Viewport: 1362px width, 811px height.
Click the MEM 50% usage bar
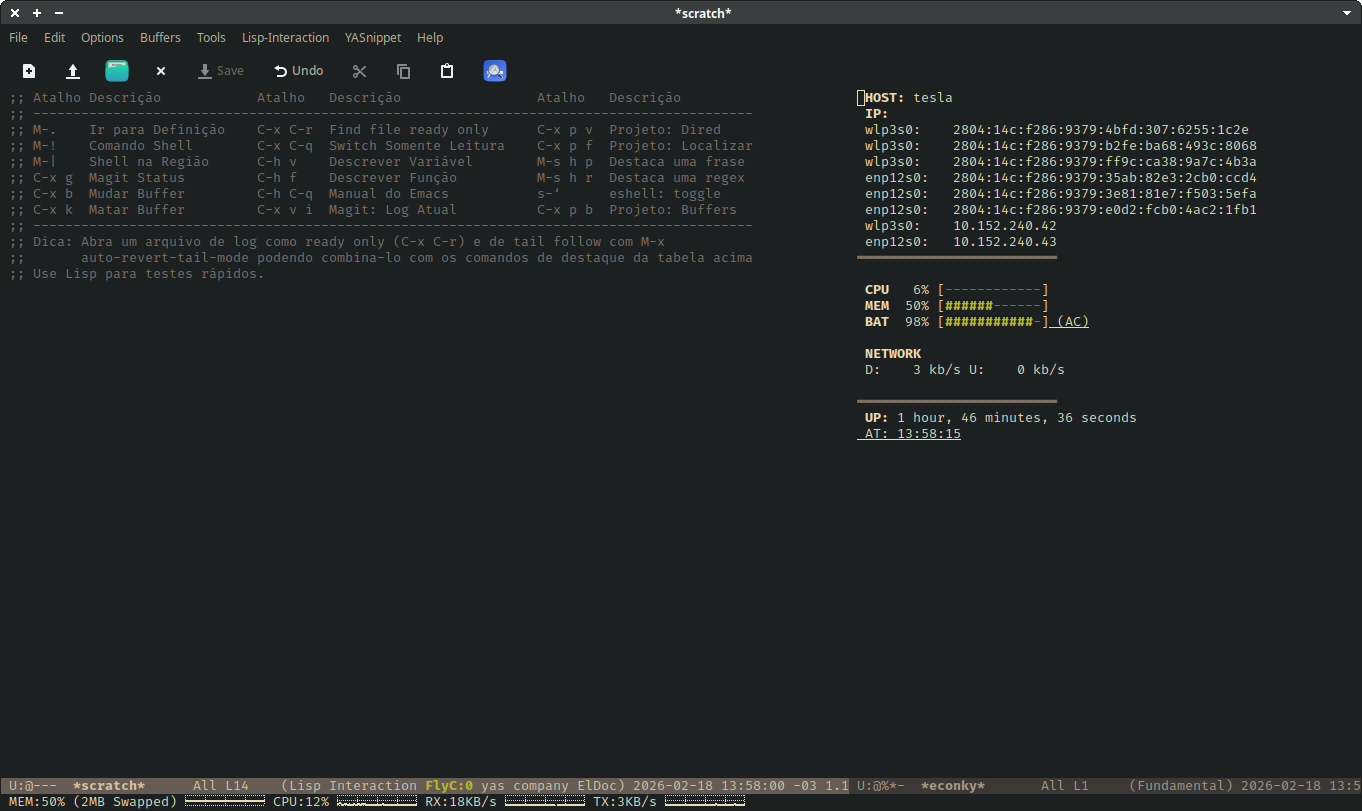993,306
